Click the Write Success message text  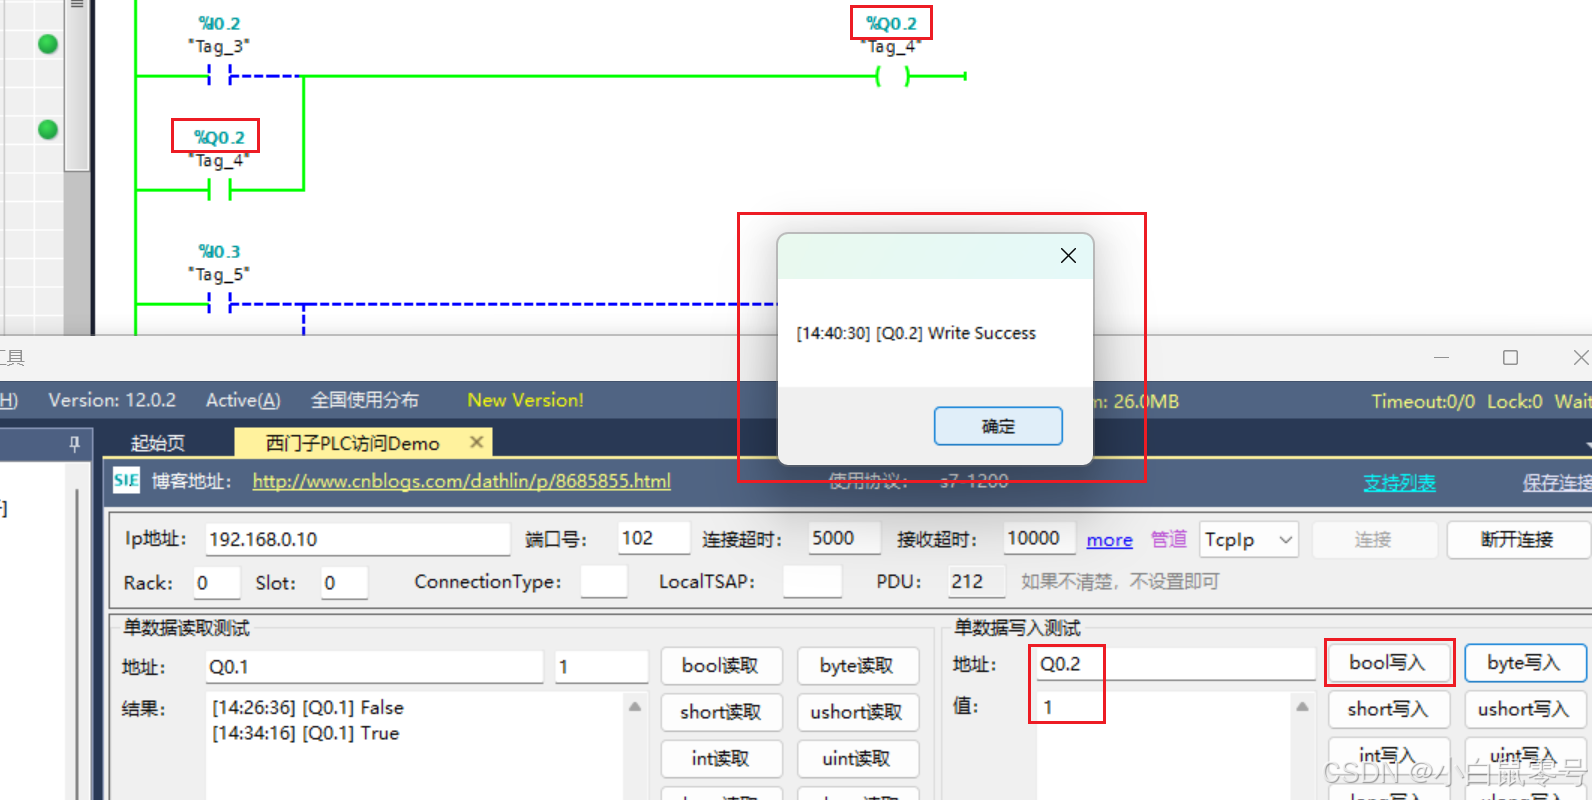916,333
